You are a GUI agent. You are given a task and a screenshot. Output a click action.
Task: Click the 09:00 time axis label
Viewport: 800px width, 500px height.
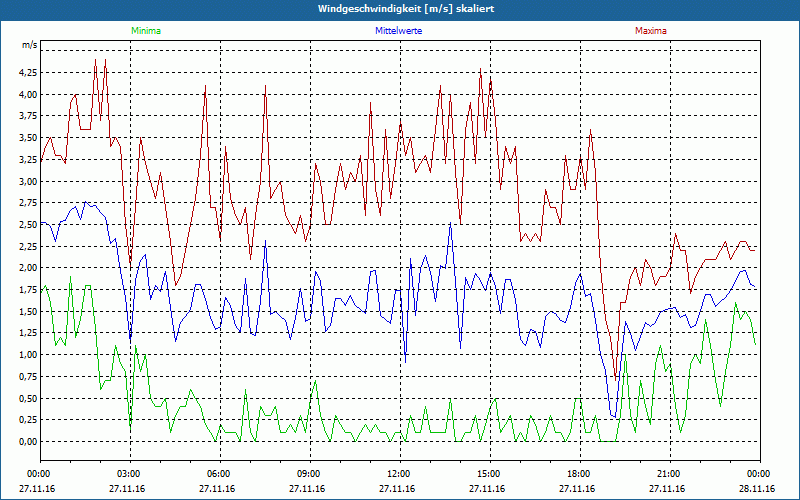307,474
